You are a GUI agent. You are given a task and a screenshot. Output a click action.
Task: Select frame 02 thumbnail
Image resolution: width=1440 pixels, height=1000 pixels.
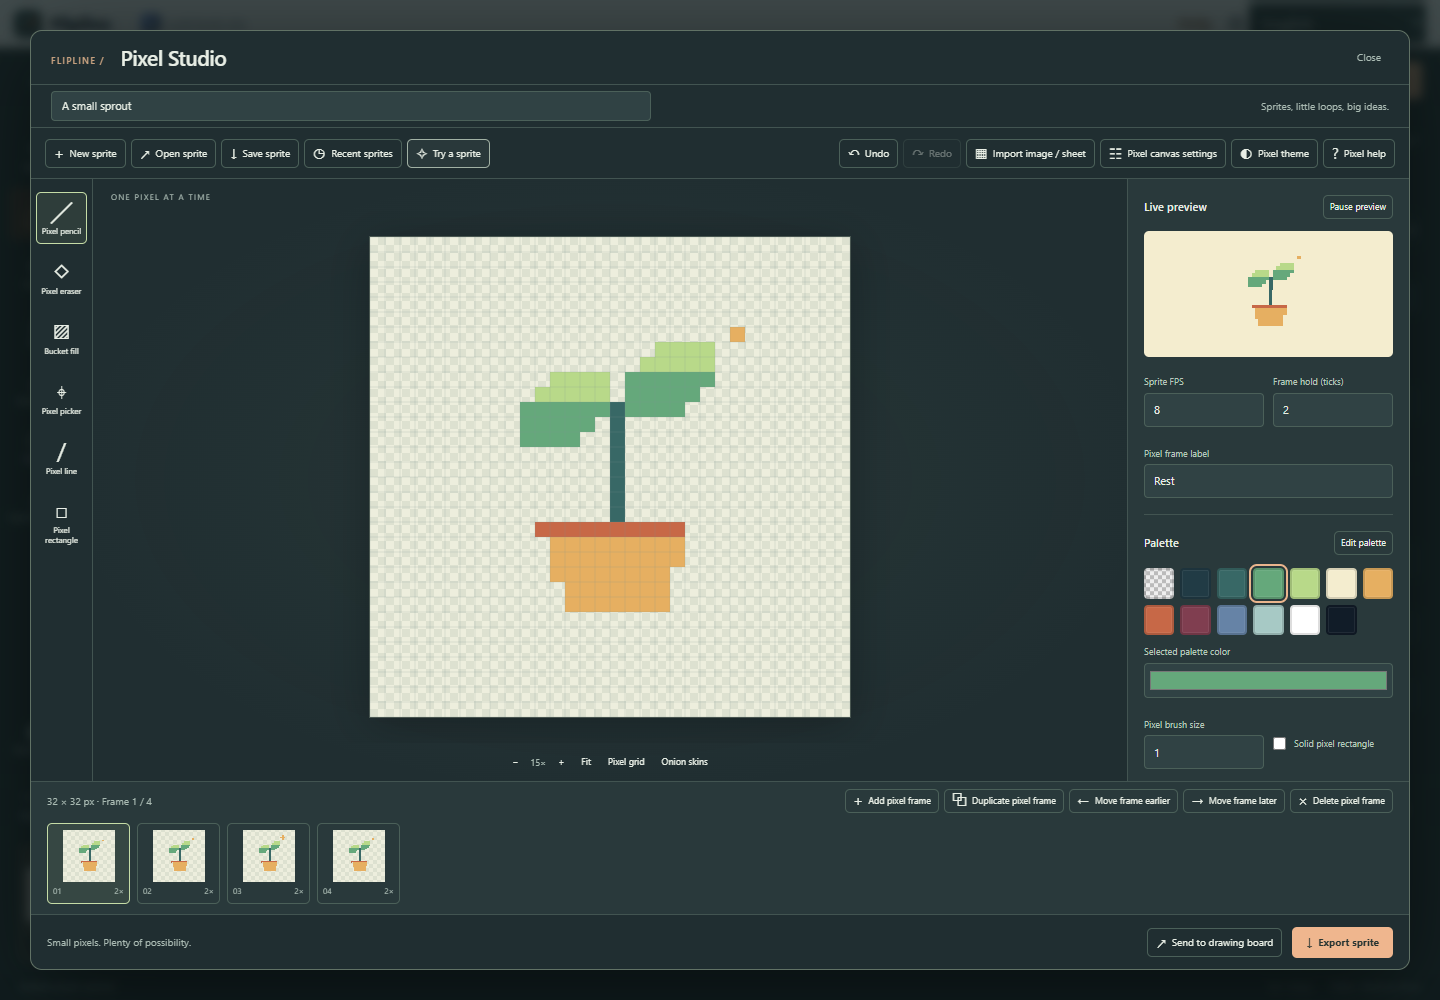coord(178,863)
